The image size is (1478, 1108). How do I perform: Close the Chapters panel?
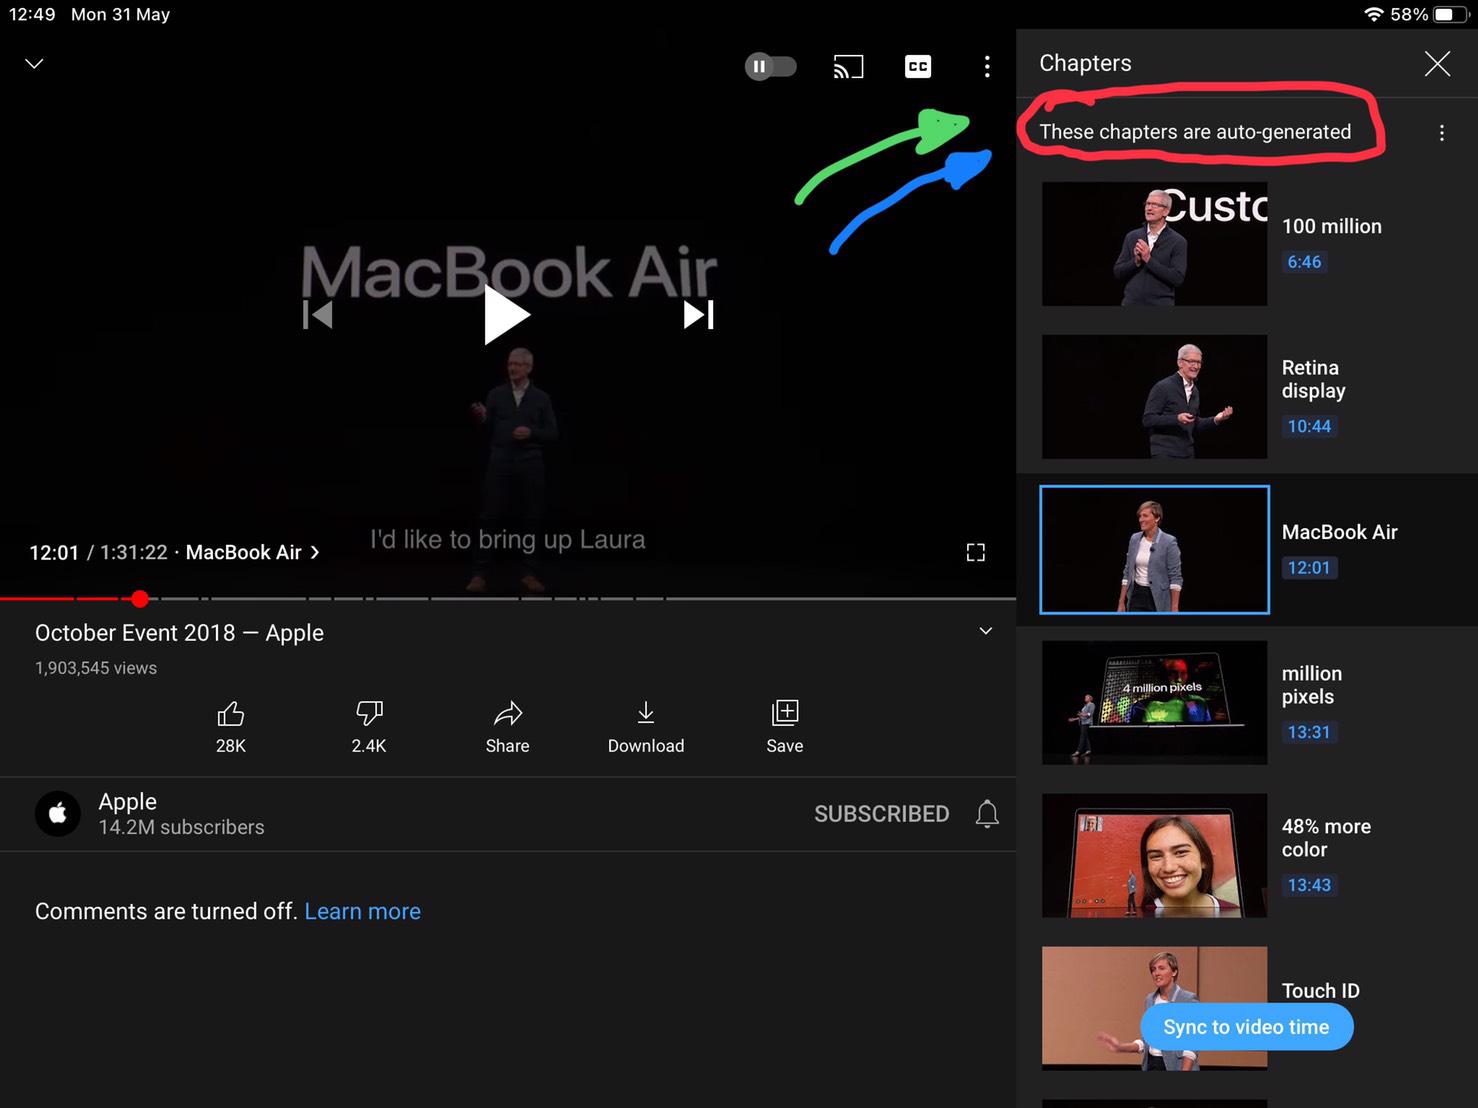coord(1437,64)
